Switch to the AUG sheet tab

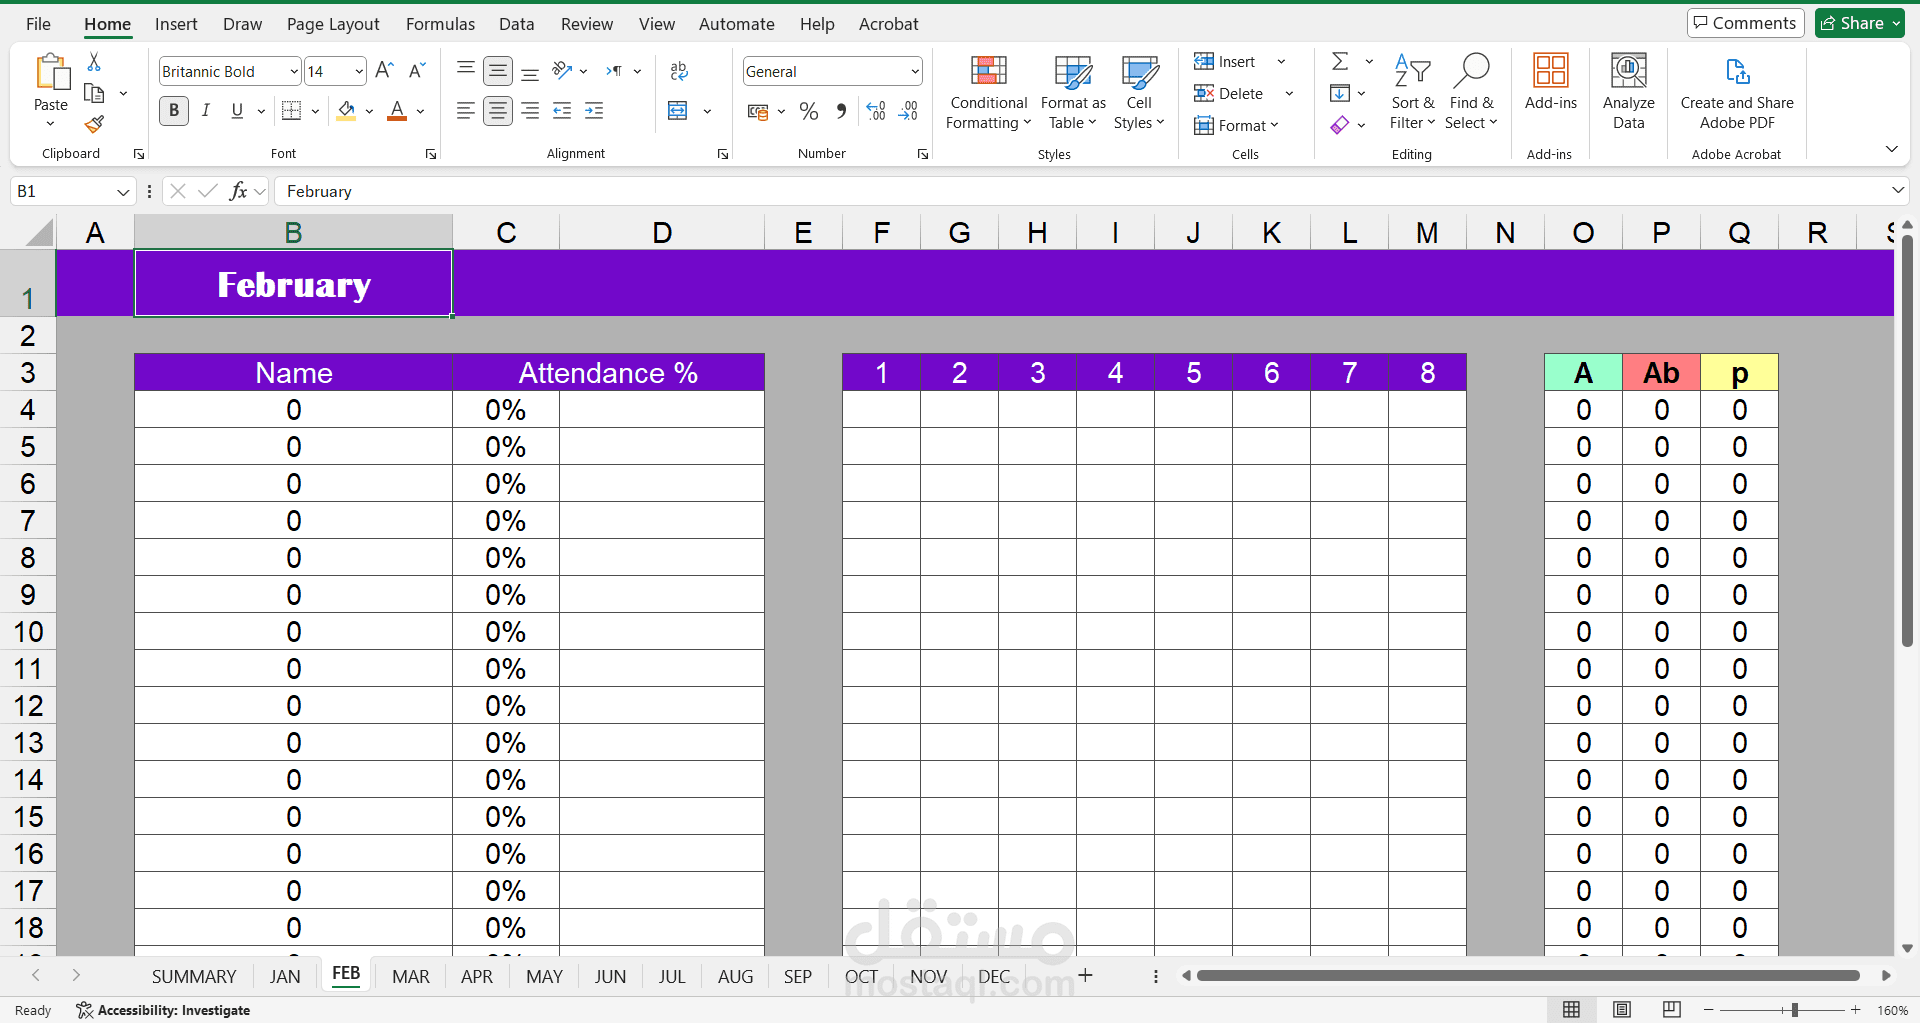pyautogui.click(x=735, y=976)
